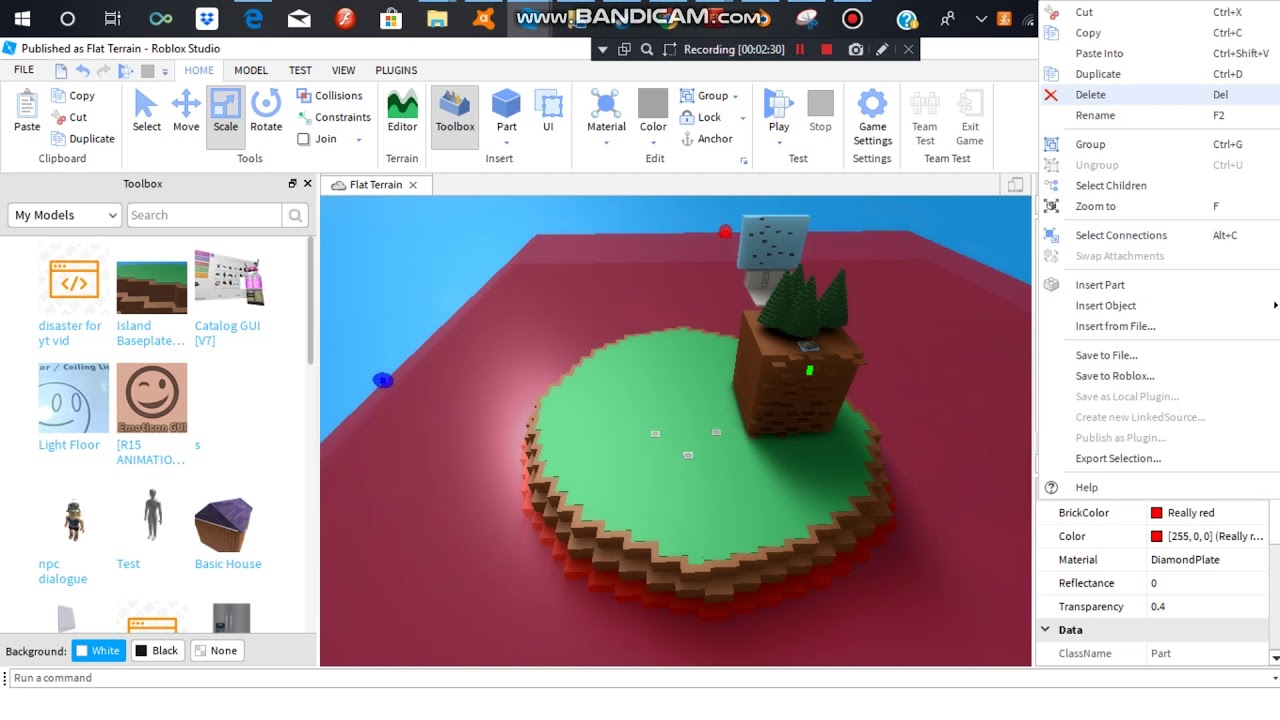Toggle Collisions in Tools group
This screenshot has width=1280, height=720.
(330, 96)
